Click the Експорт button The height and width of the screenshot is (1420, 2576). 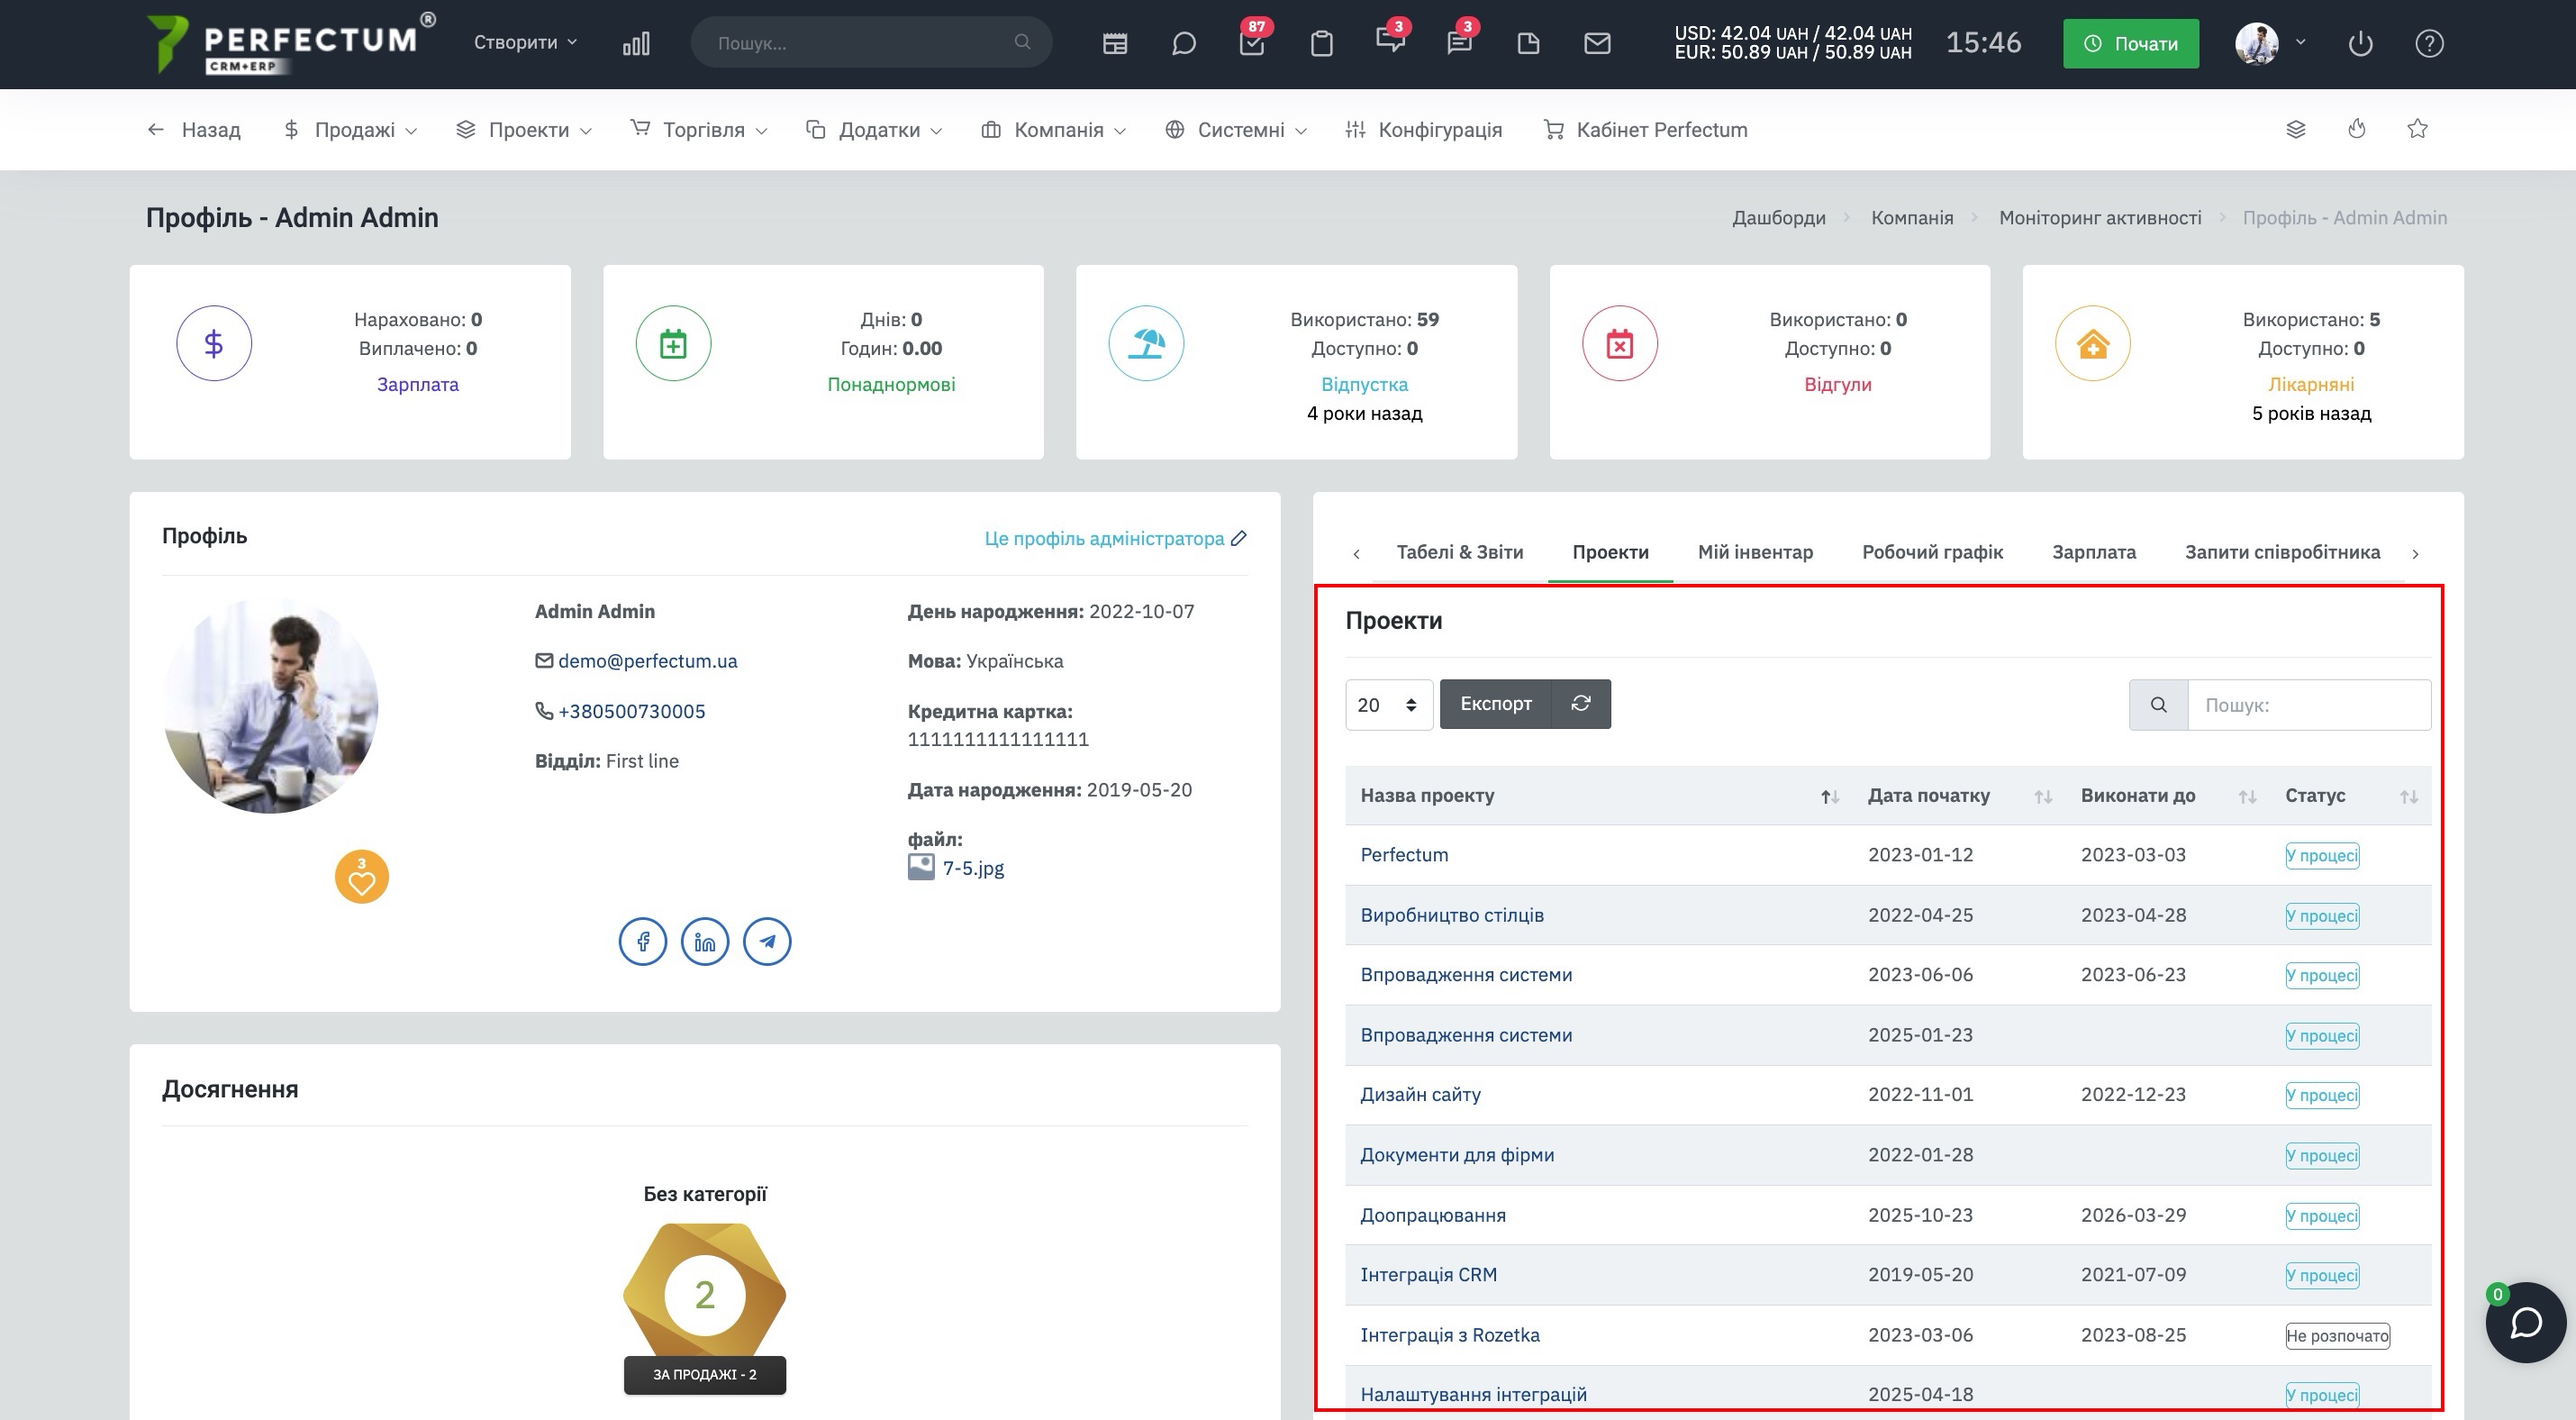[1495, 704]
